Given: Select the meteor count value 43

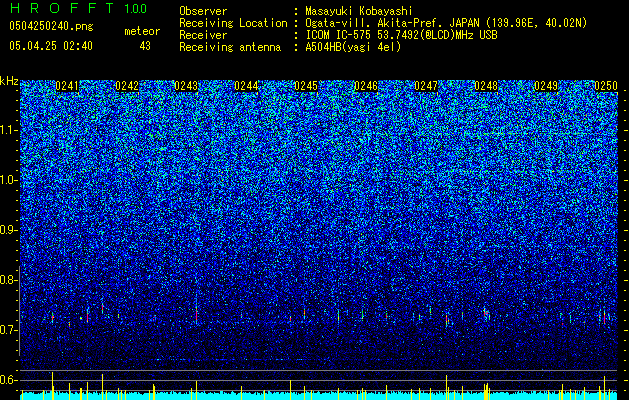Looking at the screenshot, I should click(x=145, y=46).
